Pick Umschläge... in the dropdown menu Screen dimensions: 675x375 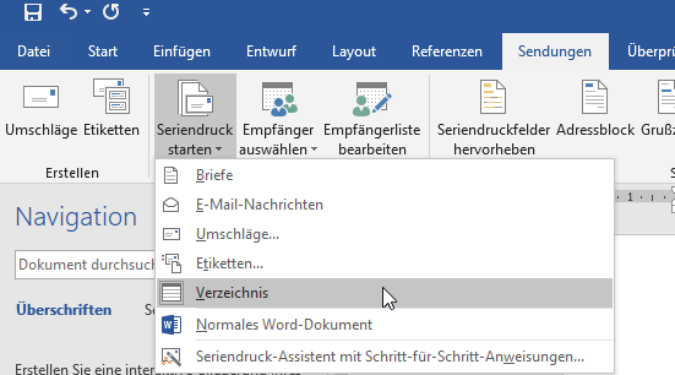coord(385,234)
